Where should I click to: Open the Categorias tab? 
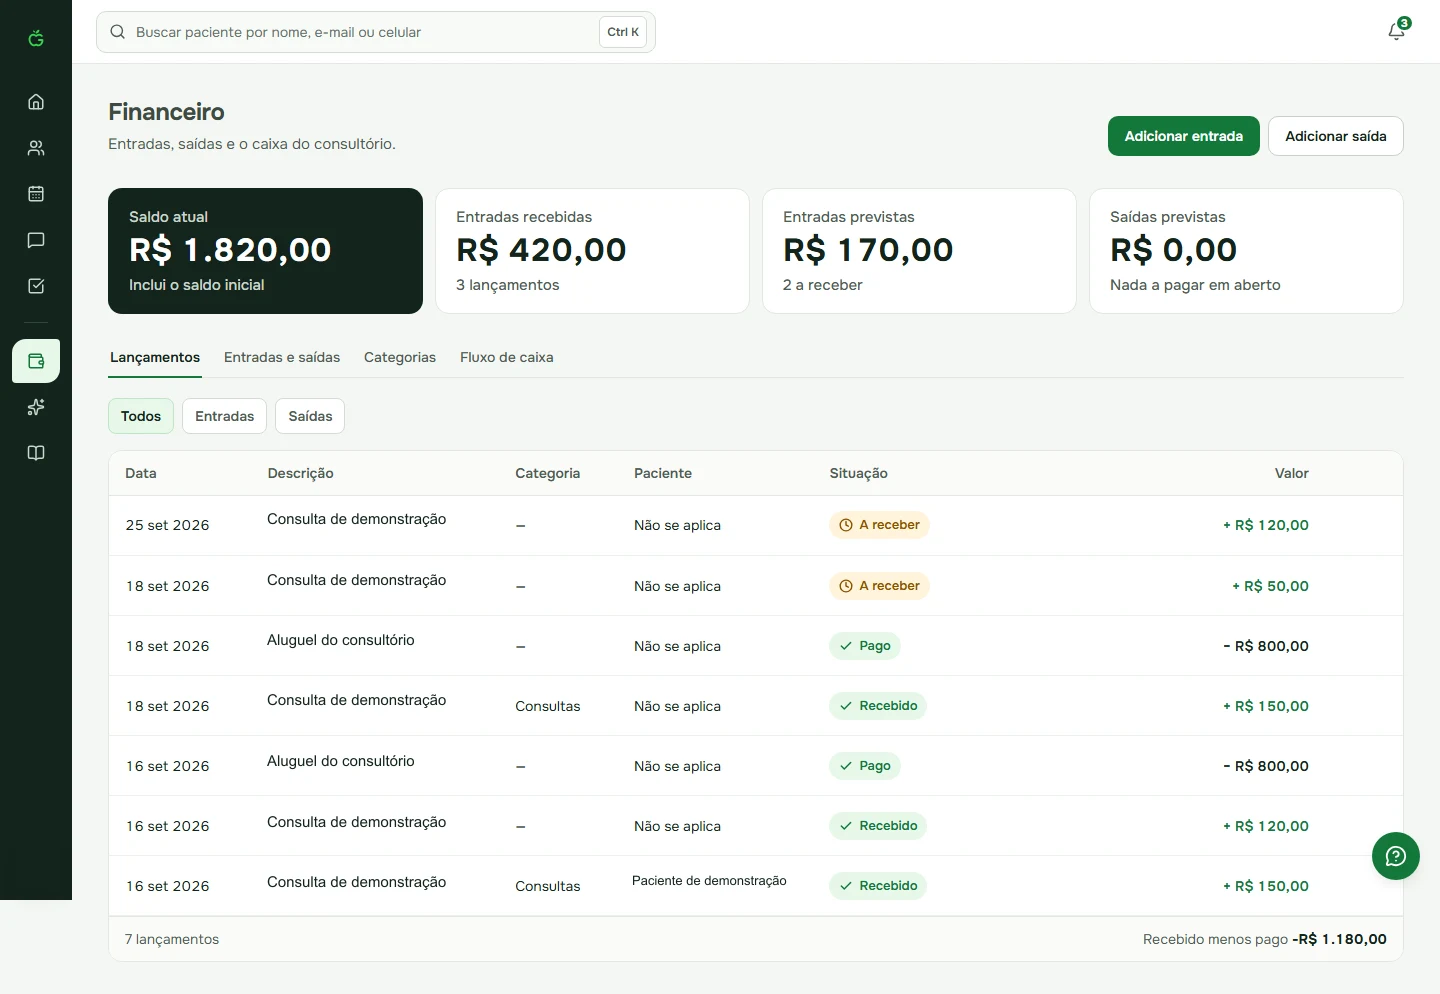pos(400,357)
